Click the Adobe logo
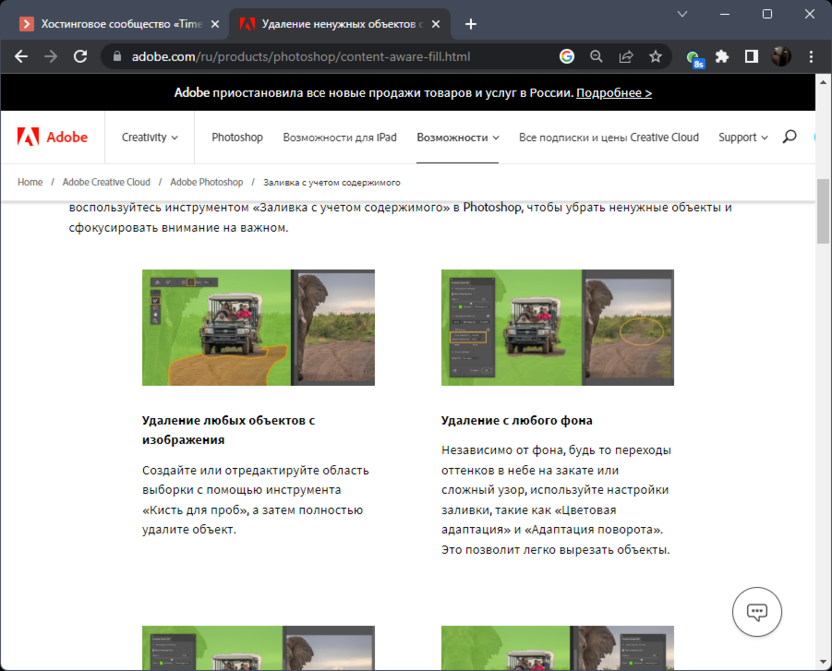This screenshot has height=671, width=832. coord(52,137)
